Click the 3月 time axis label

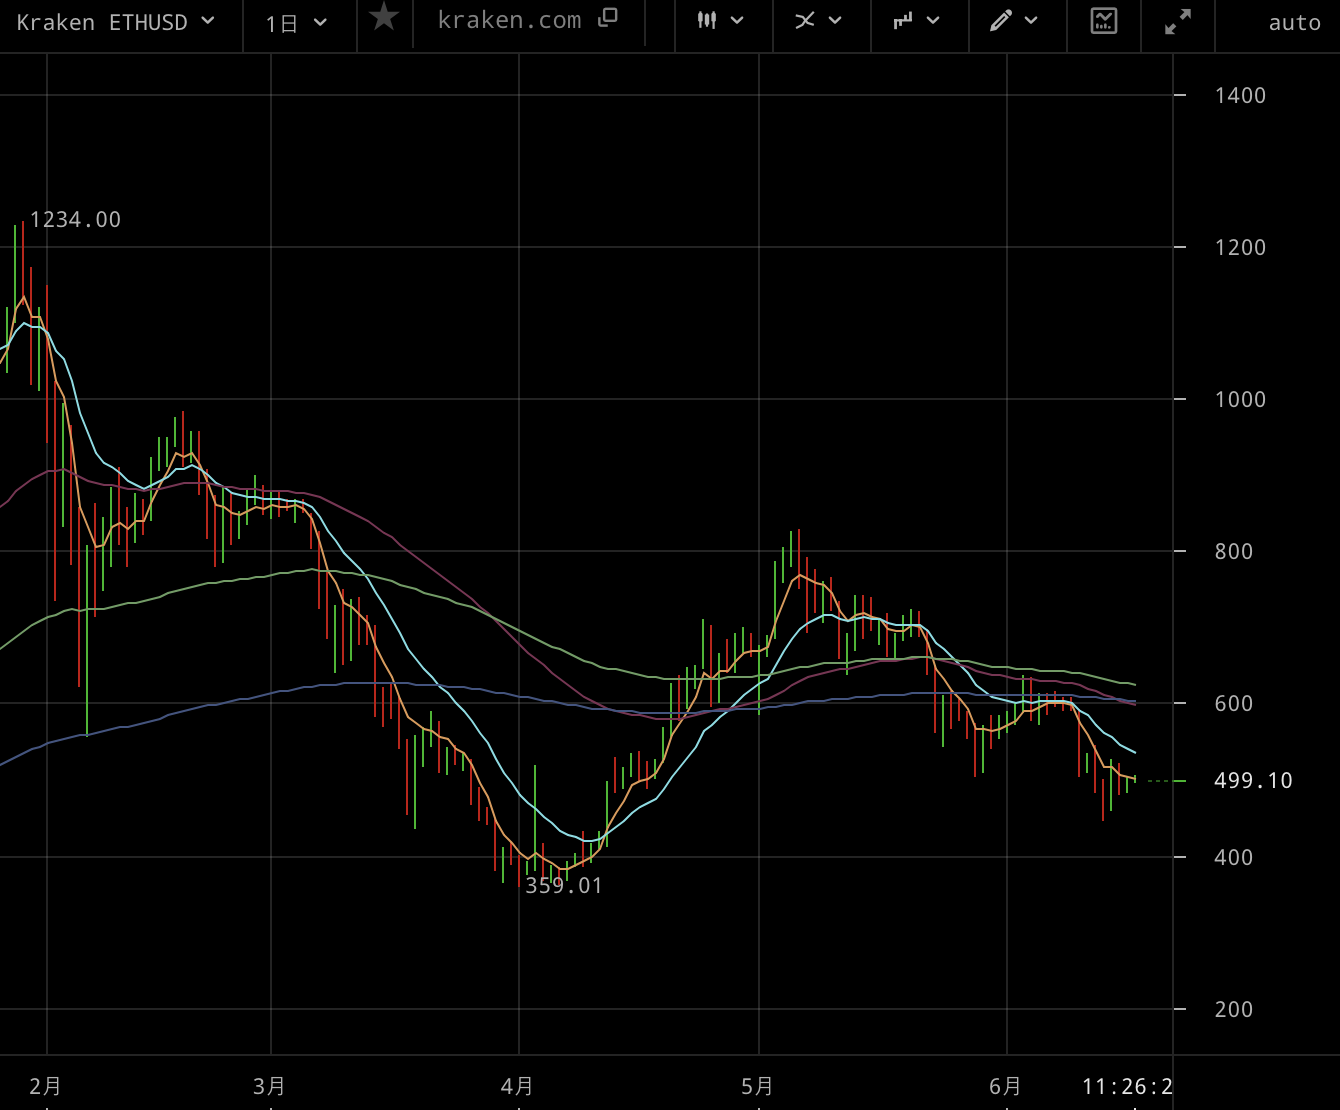pyautogui.click(x=269, y=1086)
